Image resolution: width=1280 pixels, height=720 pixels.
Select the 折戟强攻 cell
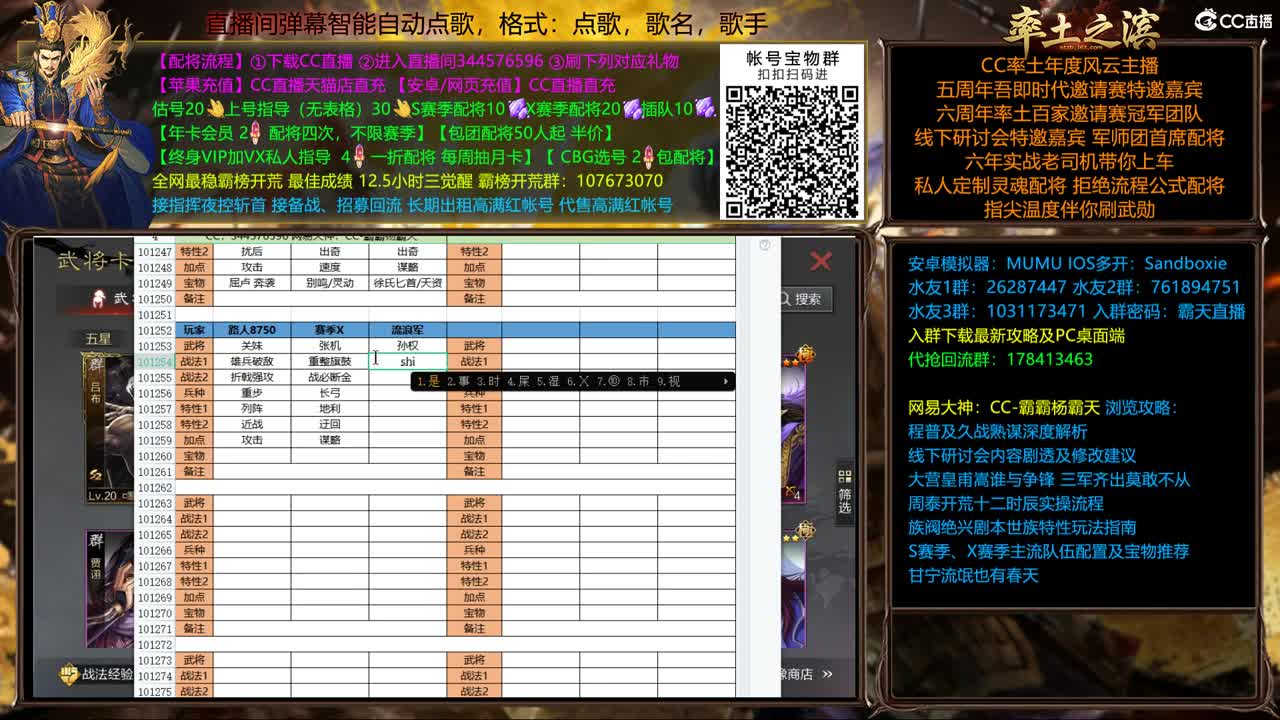(252, 377)
